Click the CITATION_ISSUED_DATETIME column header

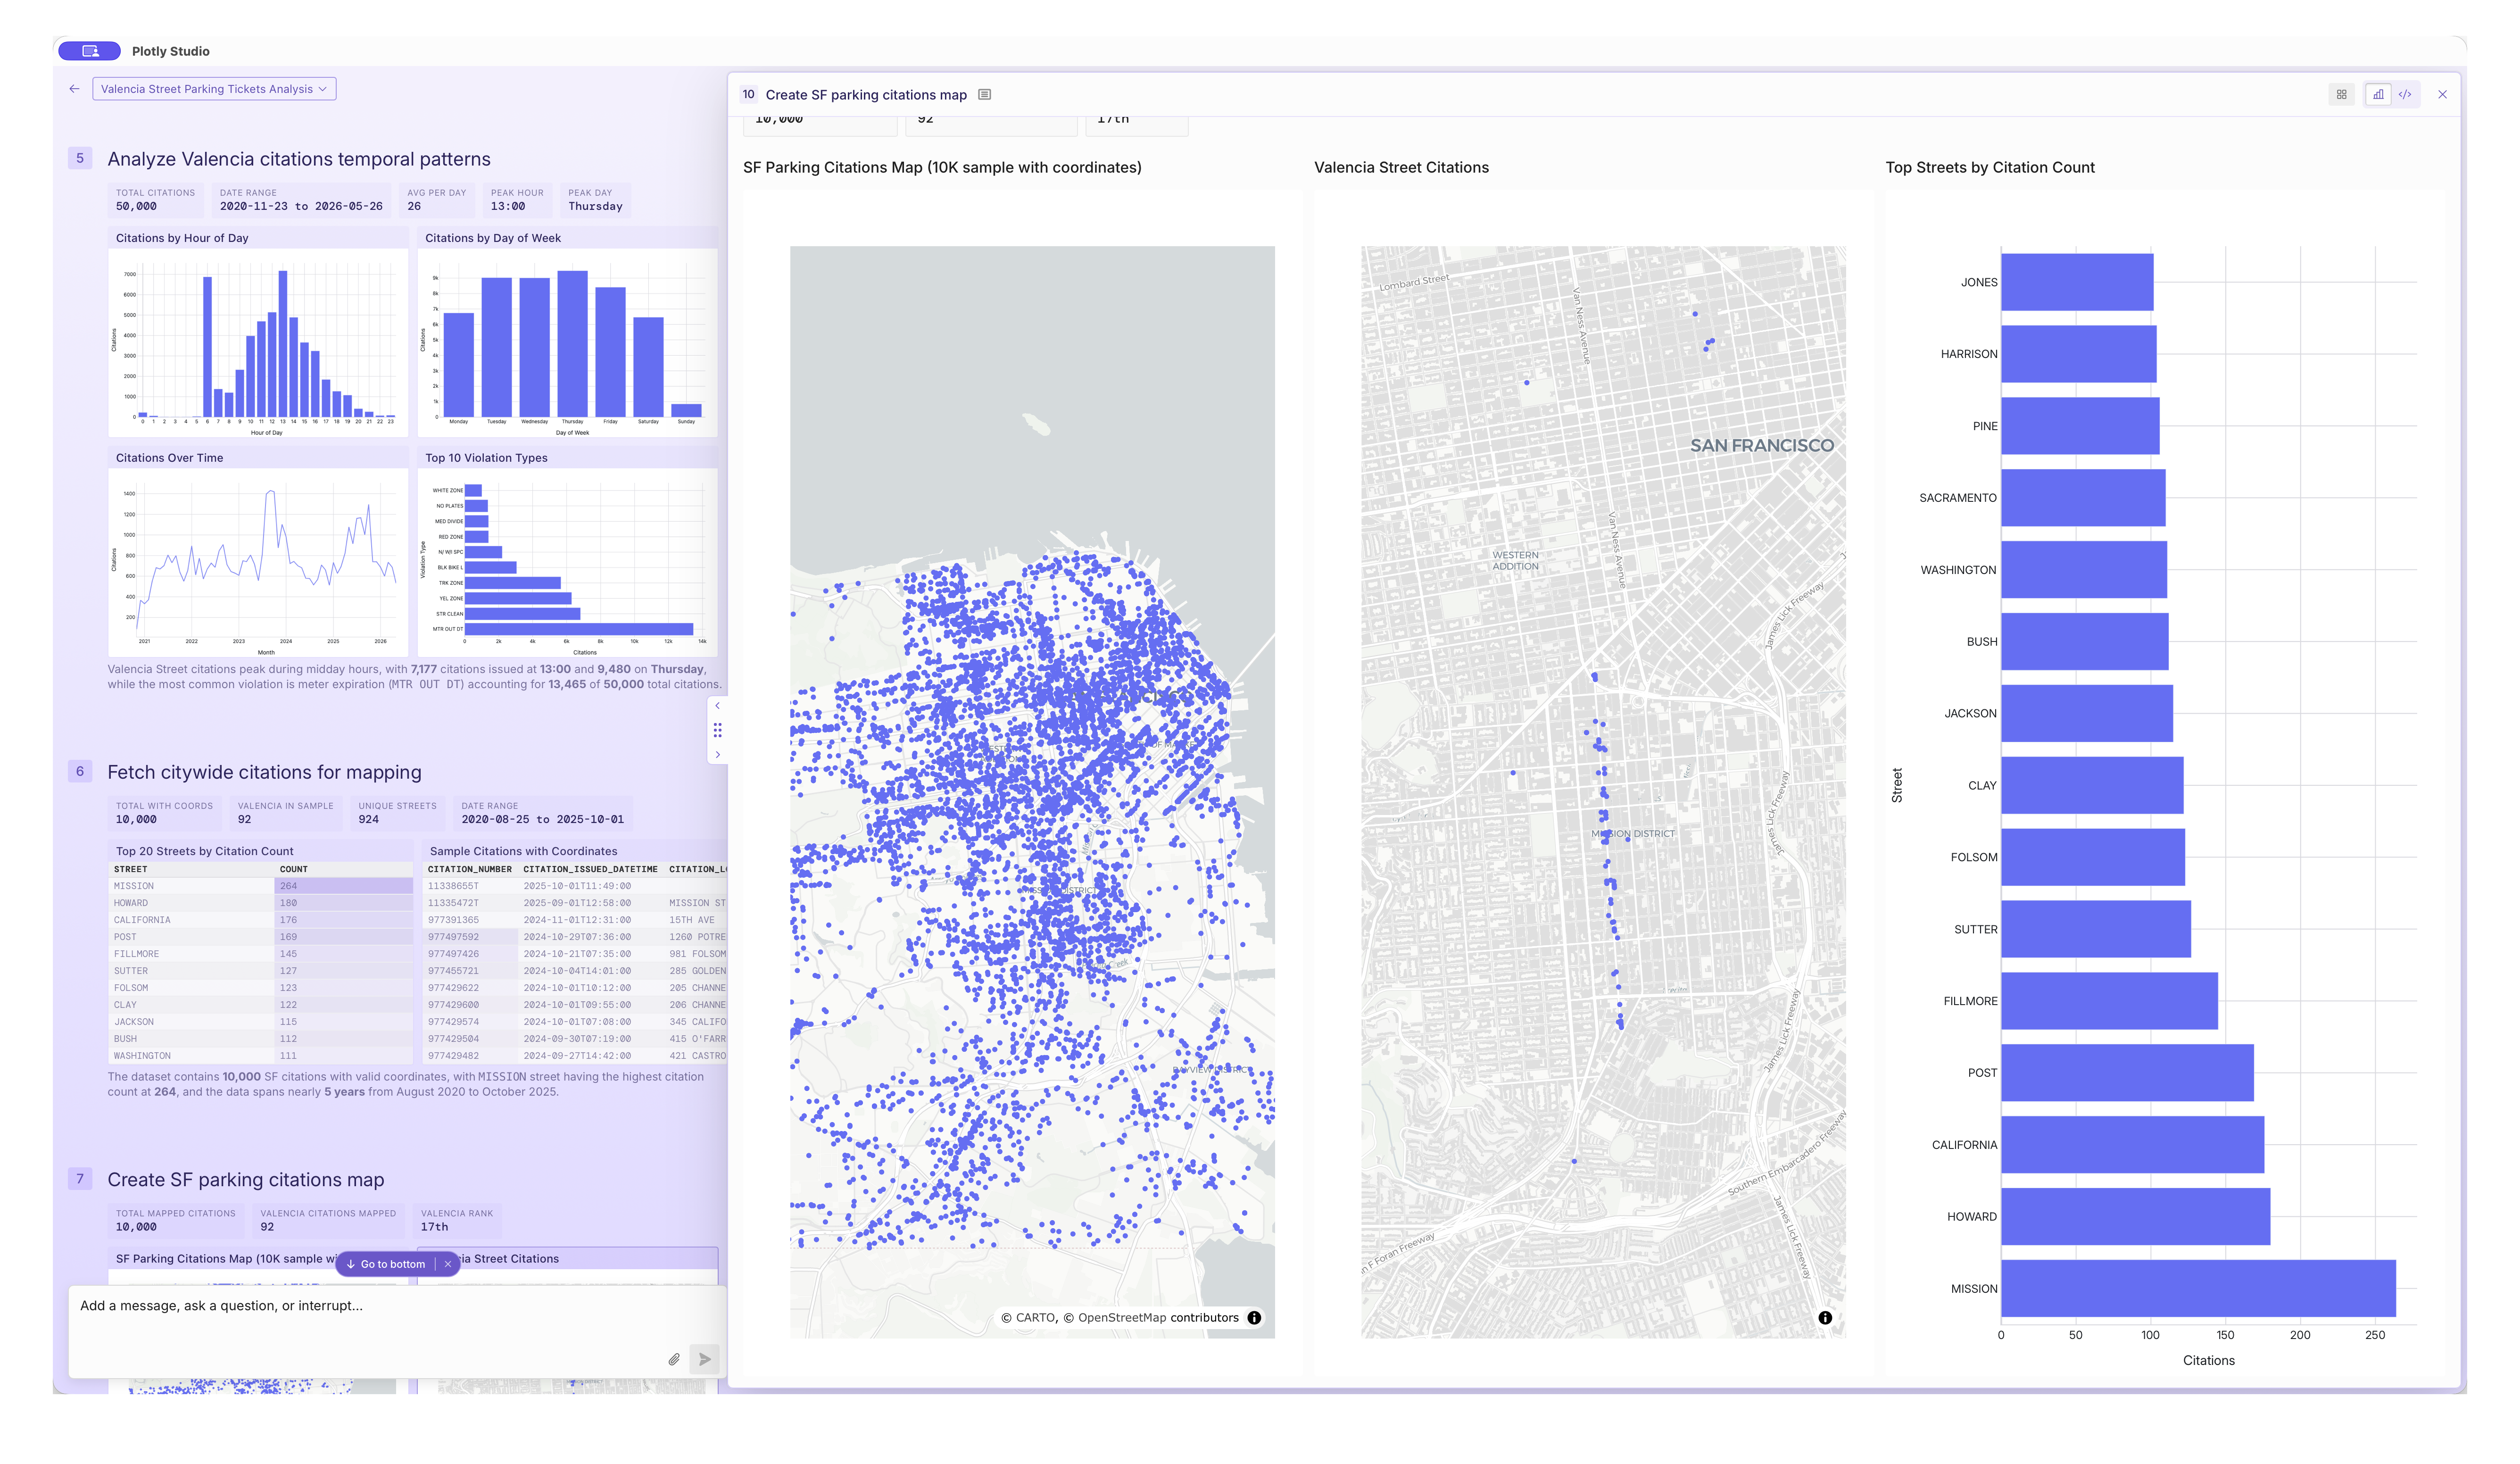[590, 869]
